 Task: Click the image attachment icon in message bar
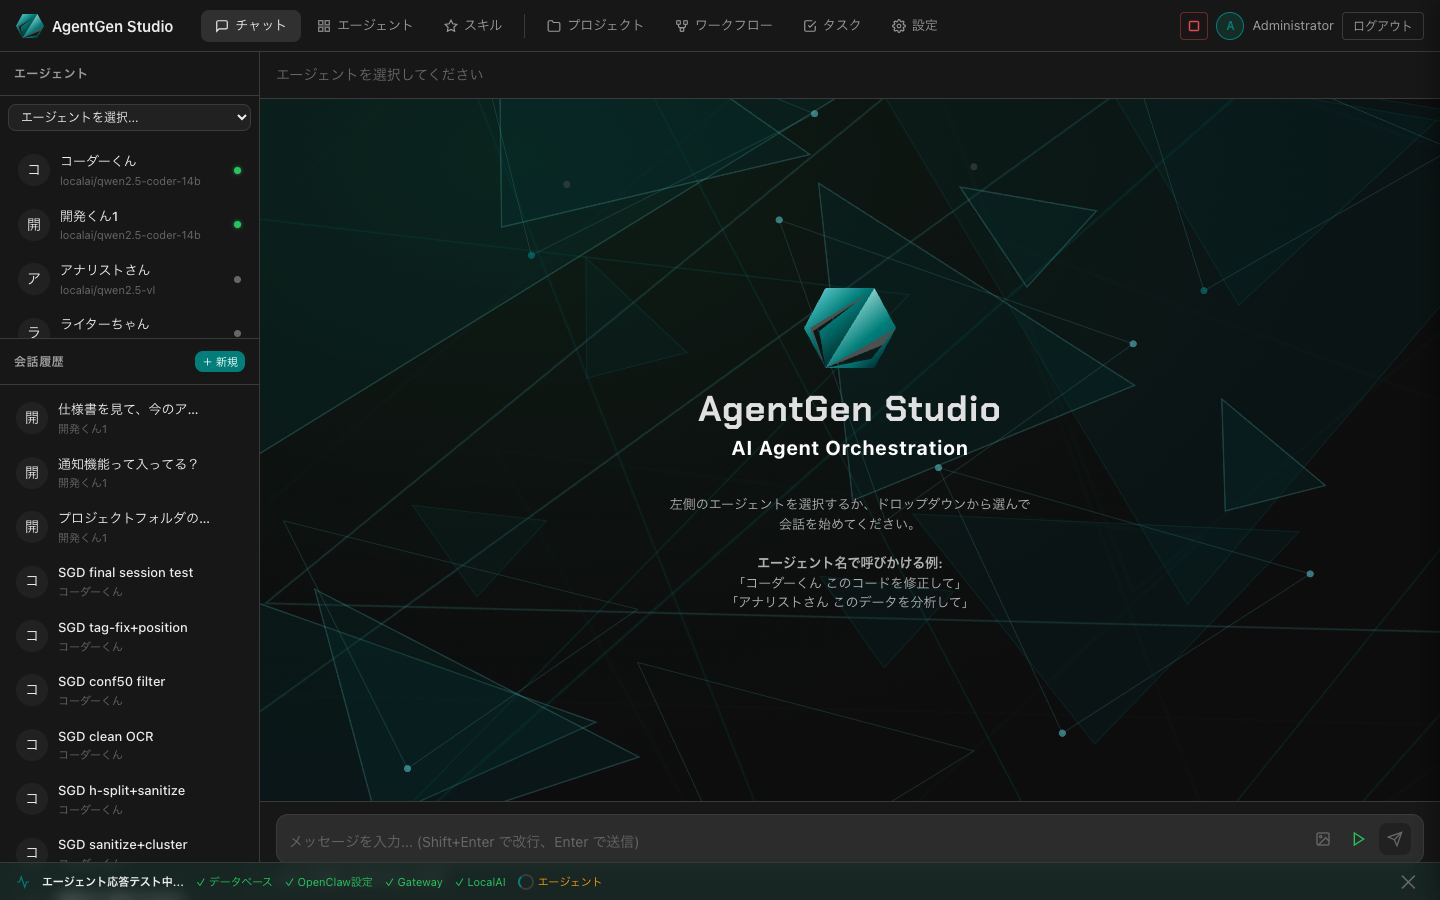(1323, 841)
